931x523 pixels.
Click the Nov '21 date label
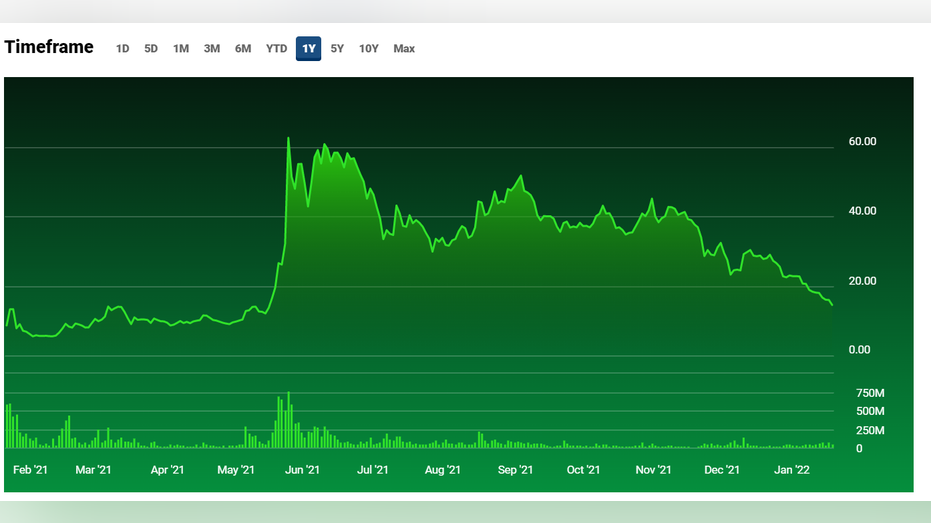(653, 470)
